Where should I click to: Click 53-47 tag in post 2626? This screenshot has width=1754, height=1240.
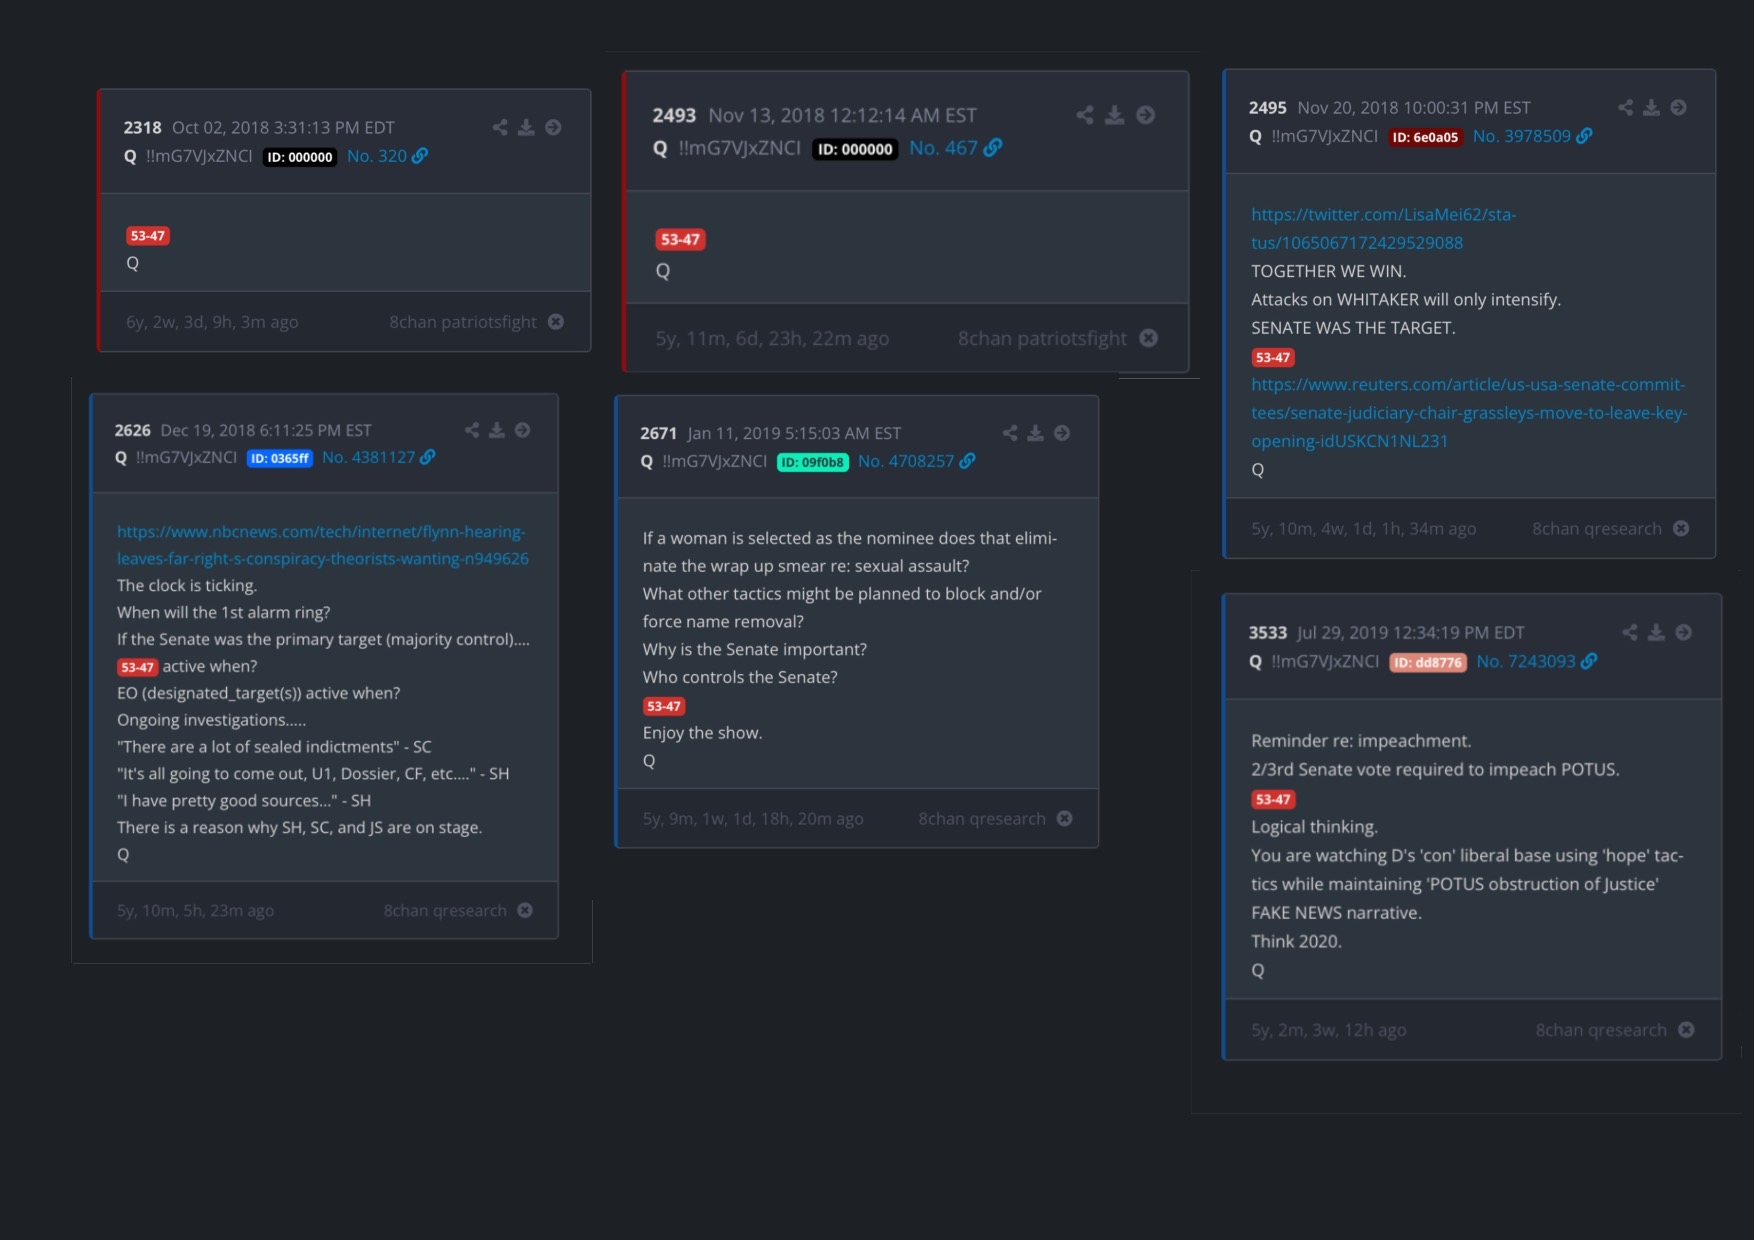pyautogui.click(x=138, y=667)
